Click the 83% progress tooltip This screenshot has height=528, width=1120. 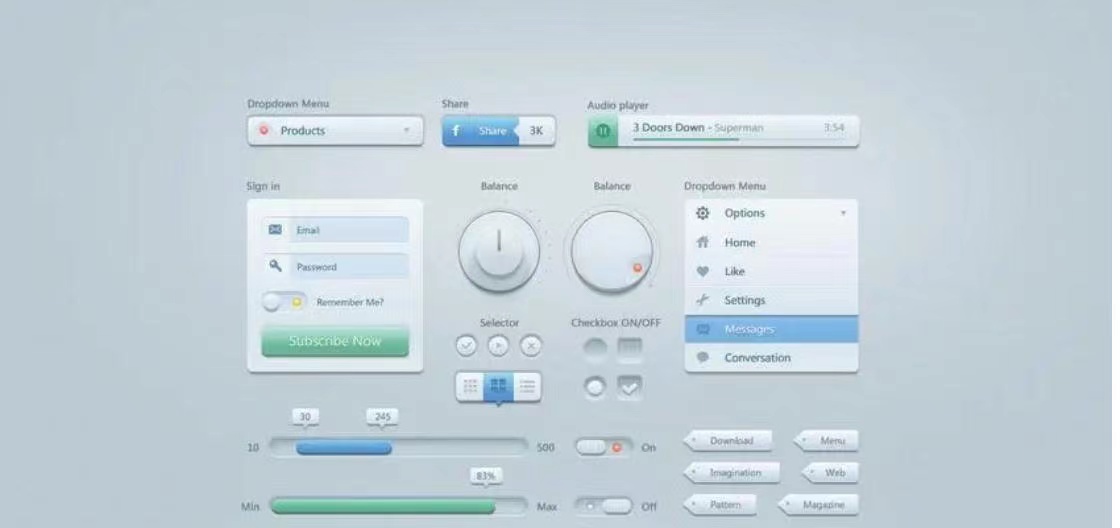pos(486,477)
